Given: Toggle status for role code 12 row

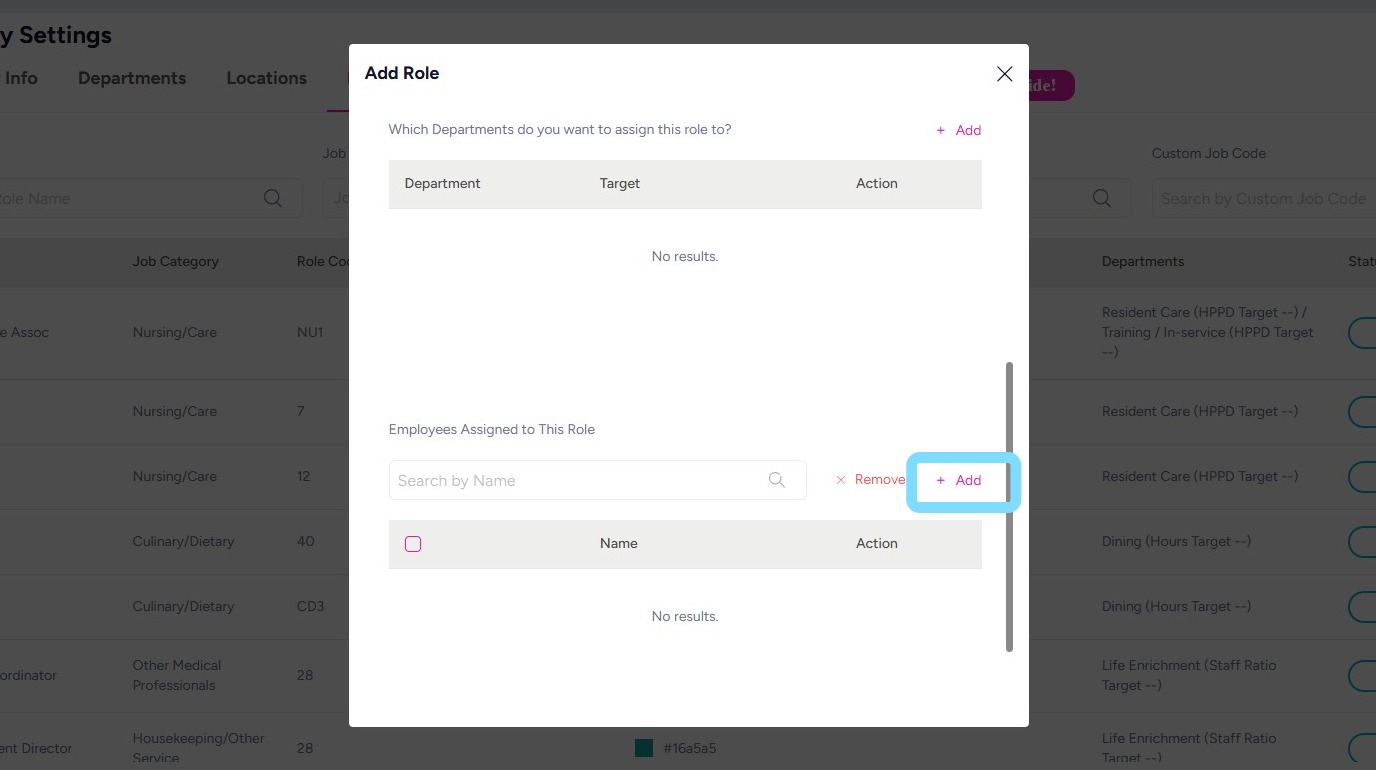Looking at the screenshot, I should click(1362, 476).
